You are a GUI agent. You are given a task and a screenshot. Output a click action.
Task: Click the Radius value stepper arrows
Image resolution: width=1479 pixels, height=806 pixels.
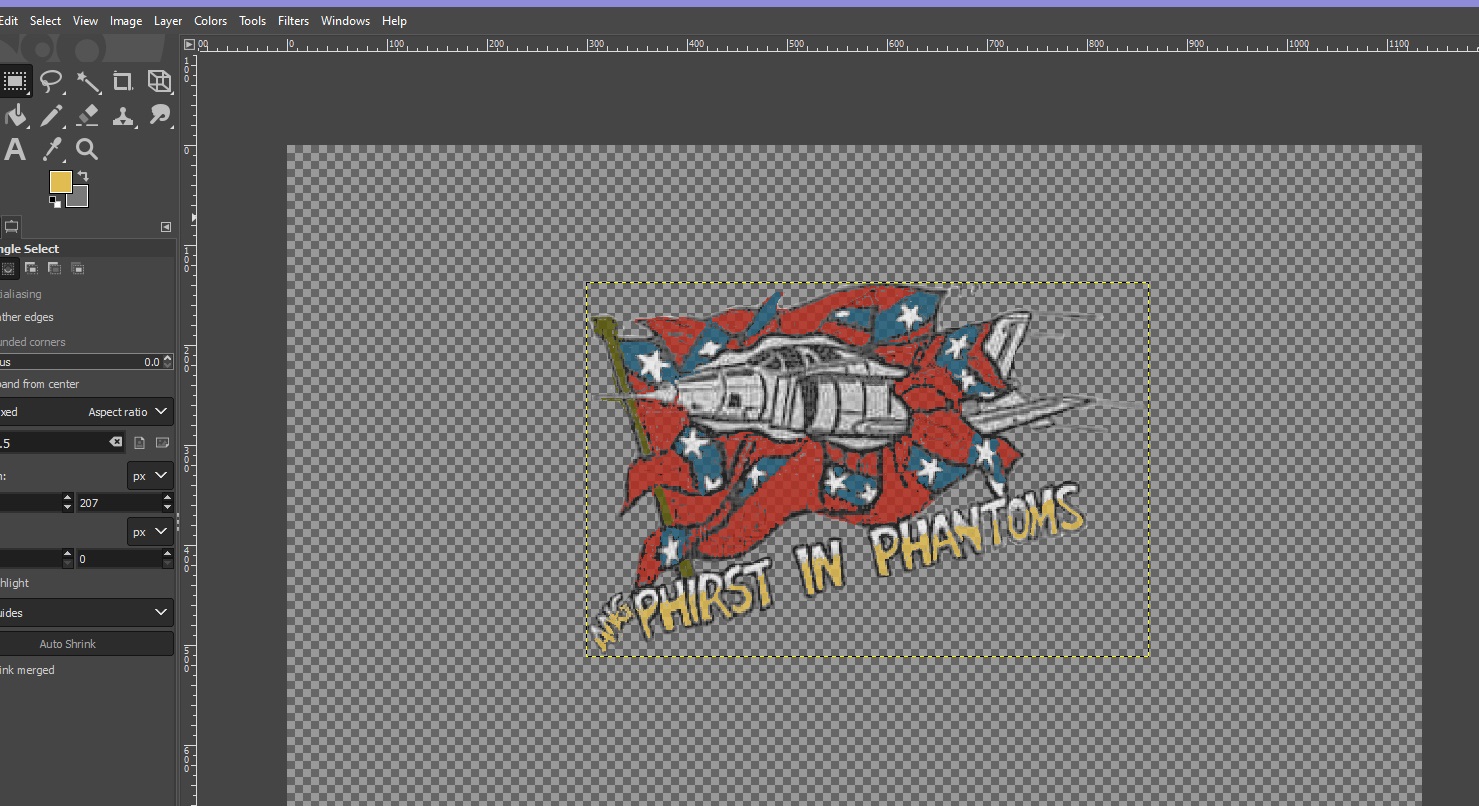[167, 362]
